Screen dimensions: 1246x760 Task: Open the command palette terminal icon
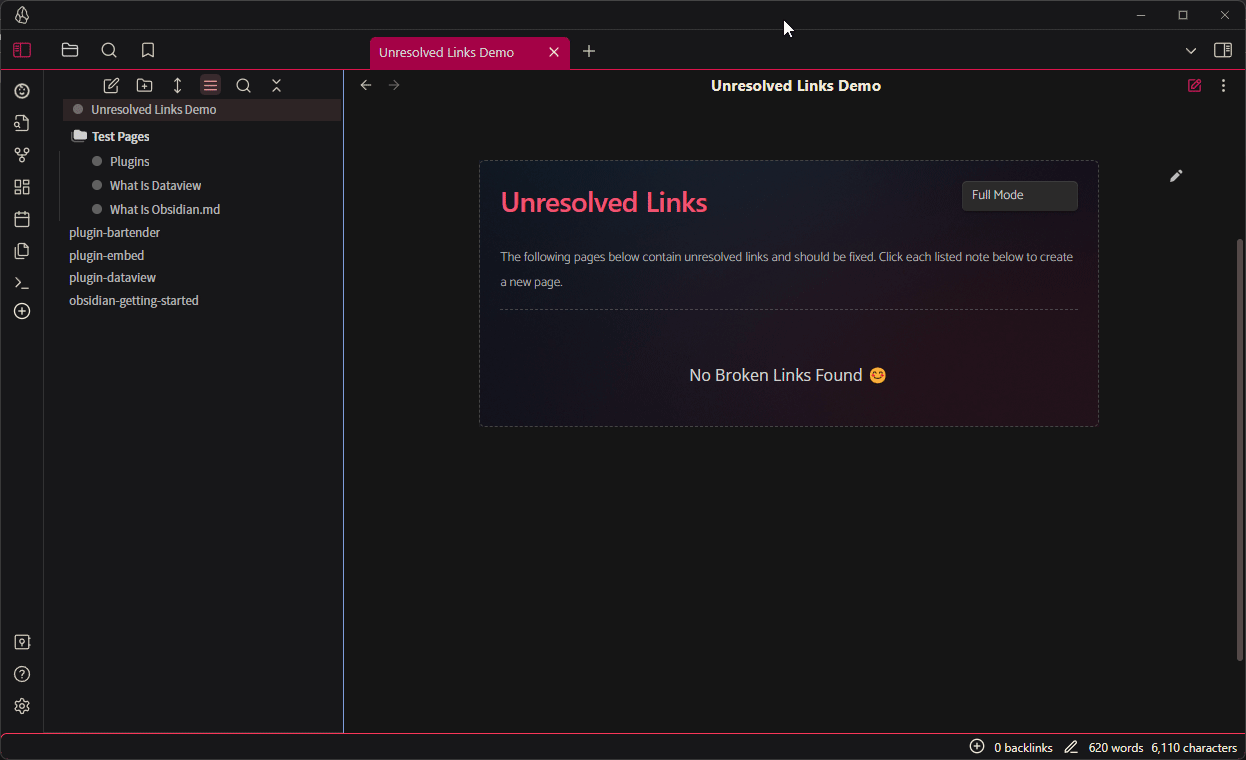point(22,283)
